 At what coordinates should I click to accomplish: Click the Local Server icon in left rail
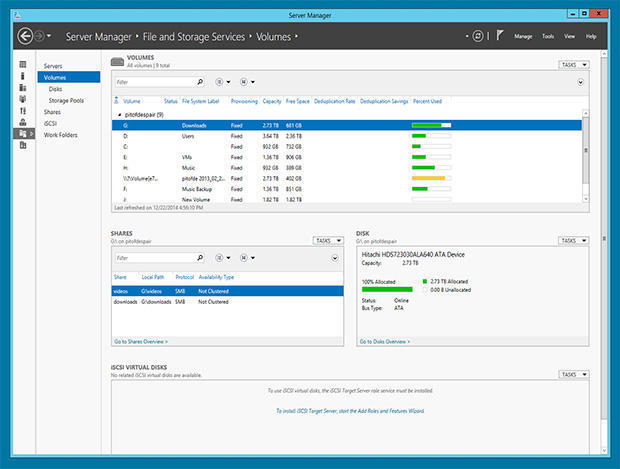22,76
